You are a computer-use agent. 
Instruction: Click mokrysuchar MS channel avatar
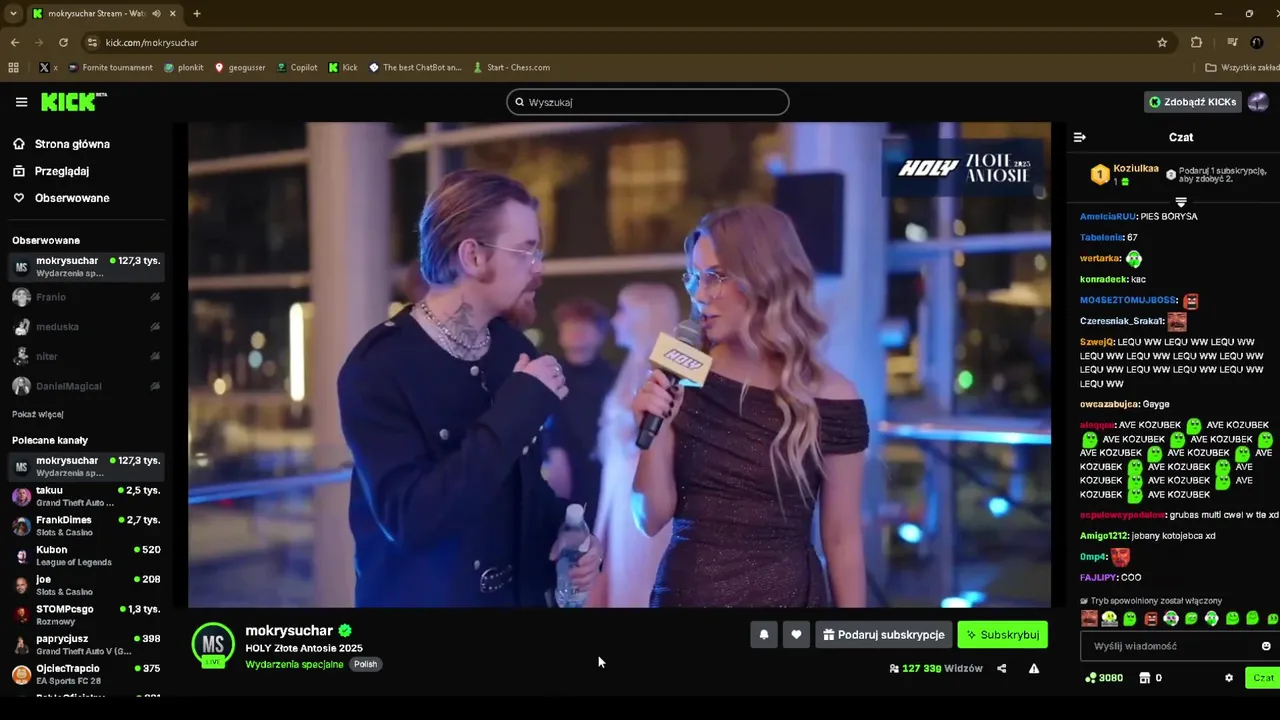click(213, 644)
